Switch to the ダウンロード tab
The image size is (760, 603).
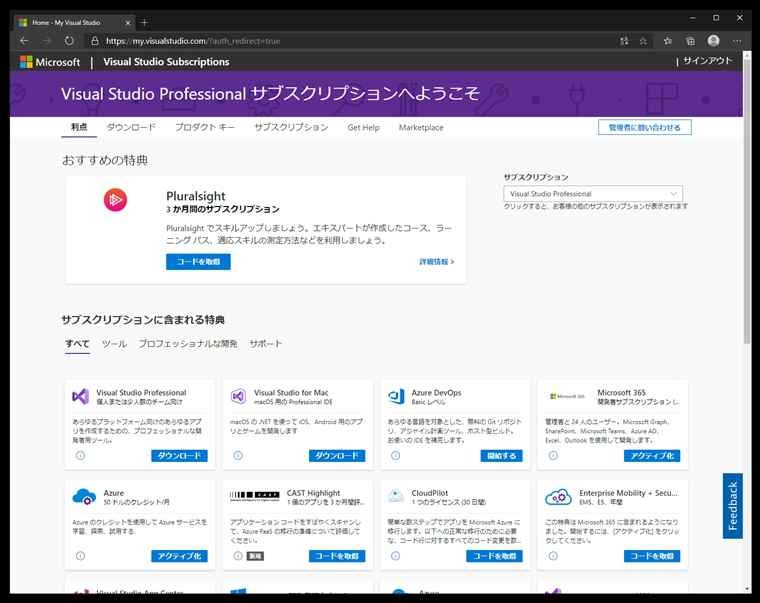pyautogui.click(x=131, y=127)
